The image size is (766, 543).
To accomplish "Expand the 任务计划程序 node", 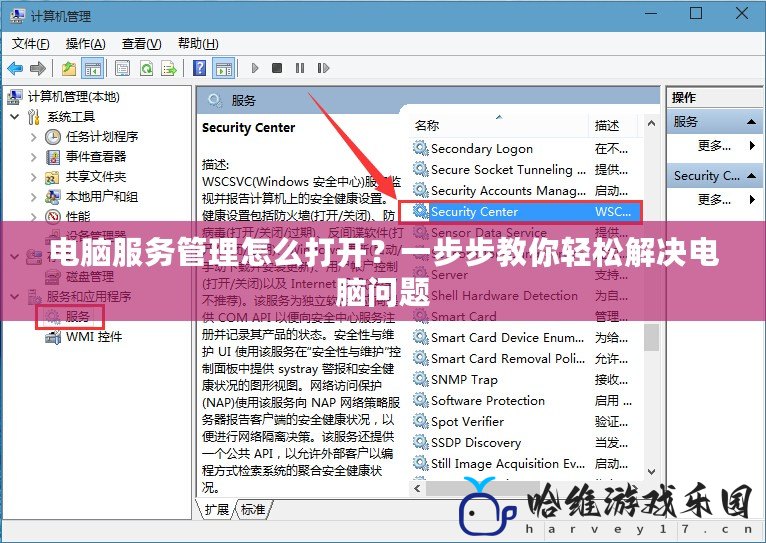I will click(33, 137).
